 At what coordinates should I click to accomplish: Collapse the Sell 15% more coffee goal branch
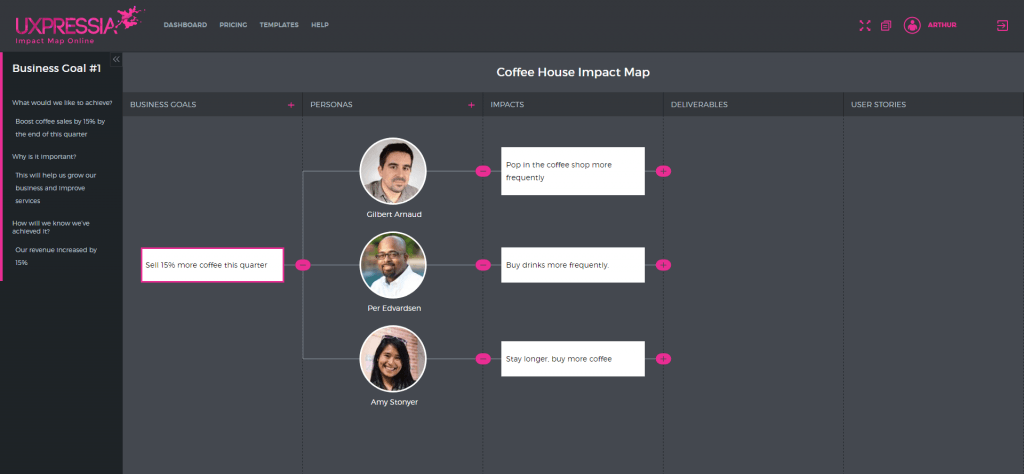pyautogui.click(x=303, y=265)
